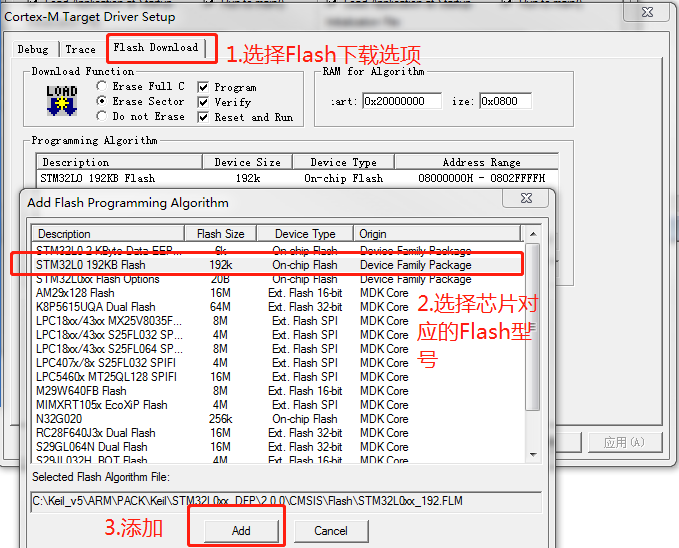679x548 pixels.
Task: Close the Add Flash Programming Algorithm dialog
Action: [526, 198]
